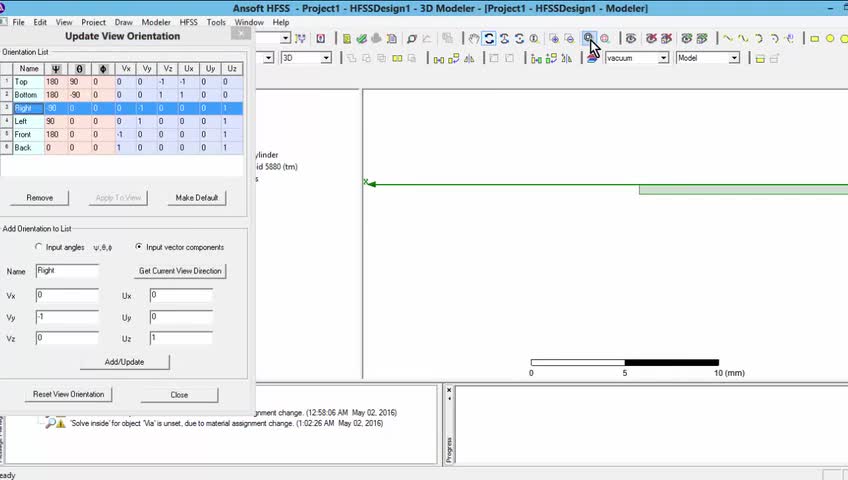Click the Move objects icon
This screenshot has width=848, height=480.
point(439,58)
